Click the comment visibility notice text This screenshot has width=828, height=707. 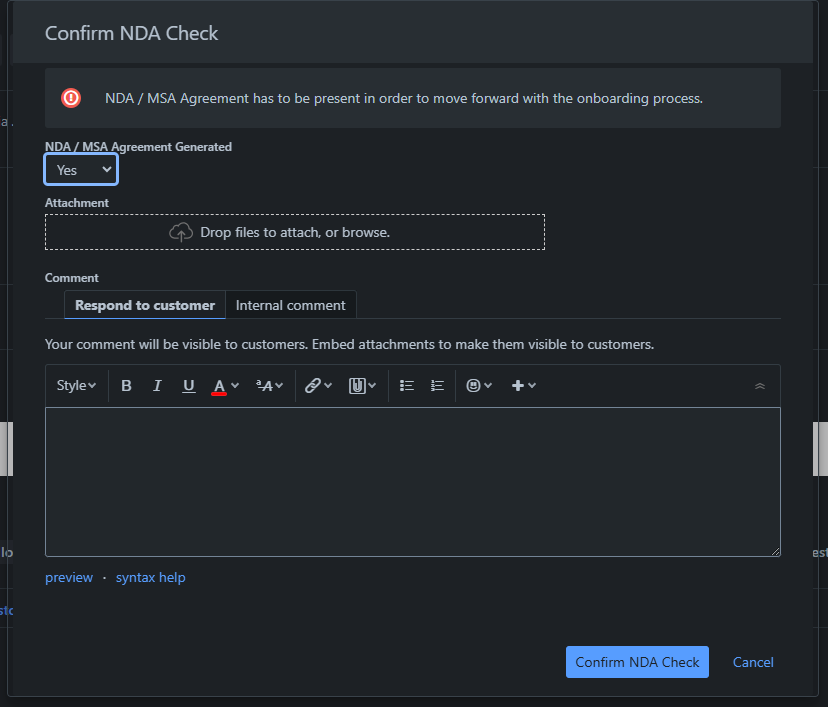[x=350, y=344]
